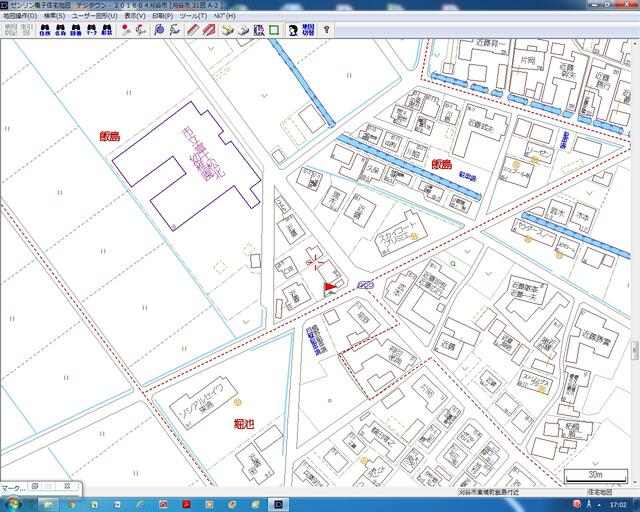Open the 地図操作(O) menu

coord(19,17)
